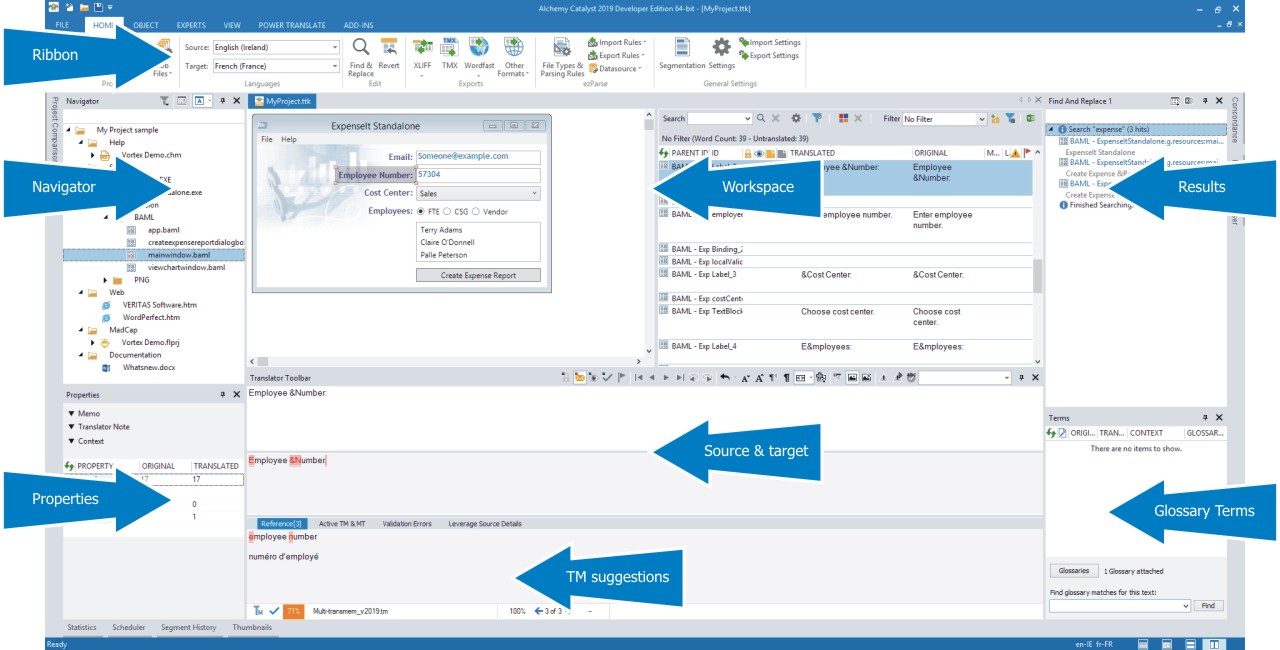Open the Leverage Source Details tab
The height and width of the screenshot is (650, 1280).
(485, 524)
